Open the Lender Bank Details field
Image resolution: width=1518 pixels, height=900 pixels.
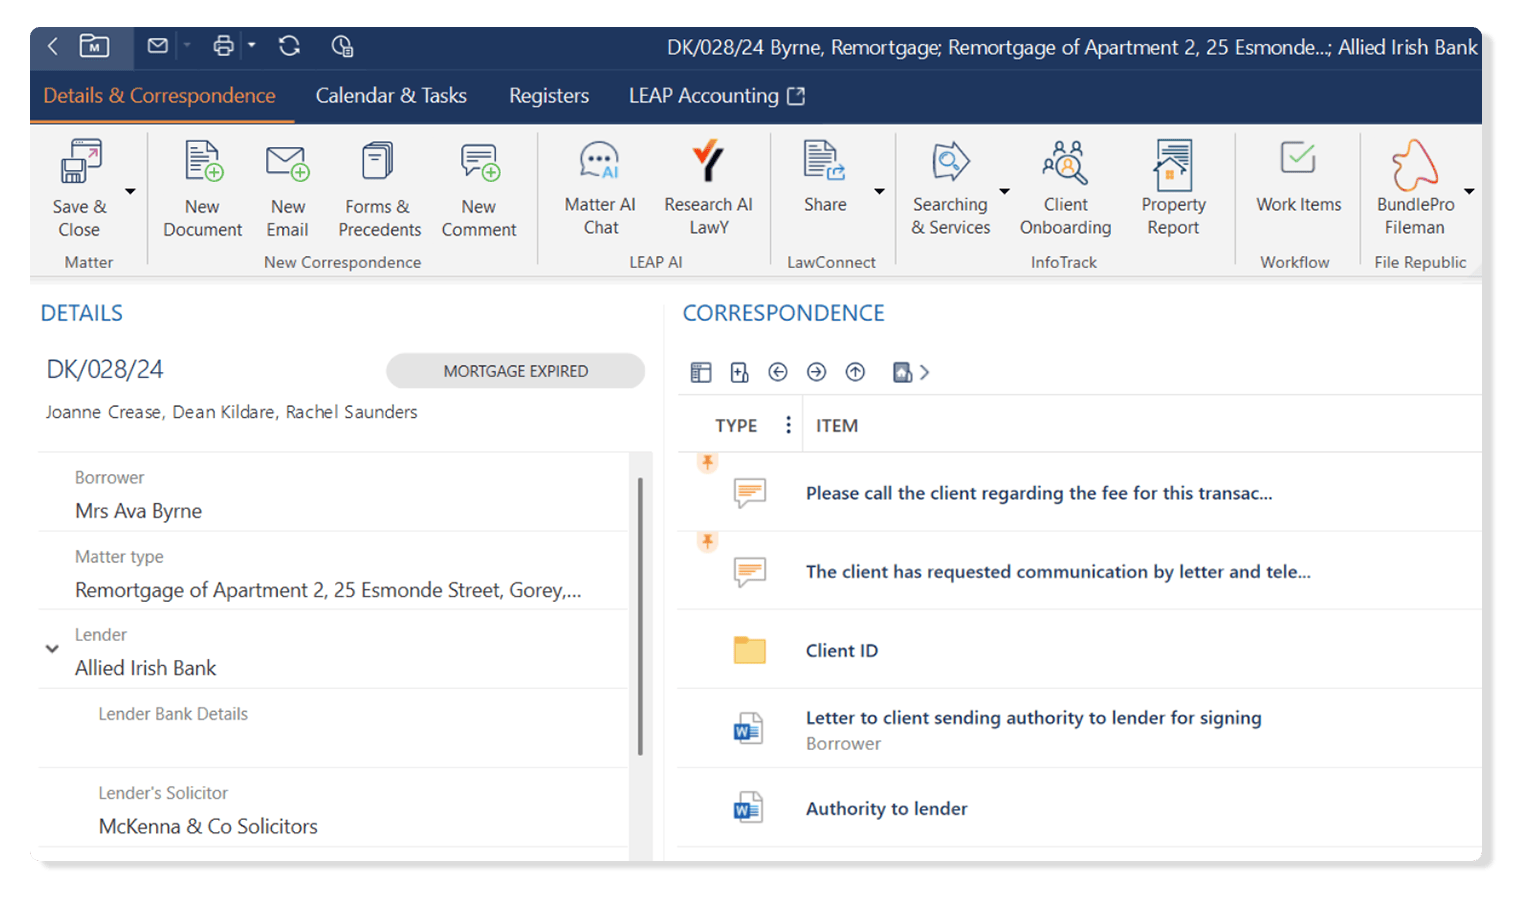pos(333,729)
